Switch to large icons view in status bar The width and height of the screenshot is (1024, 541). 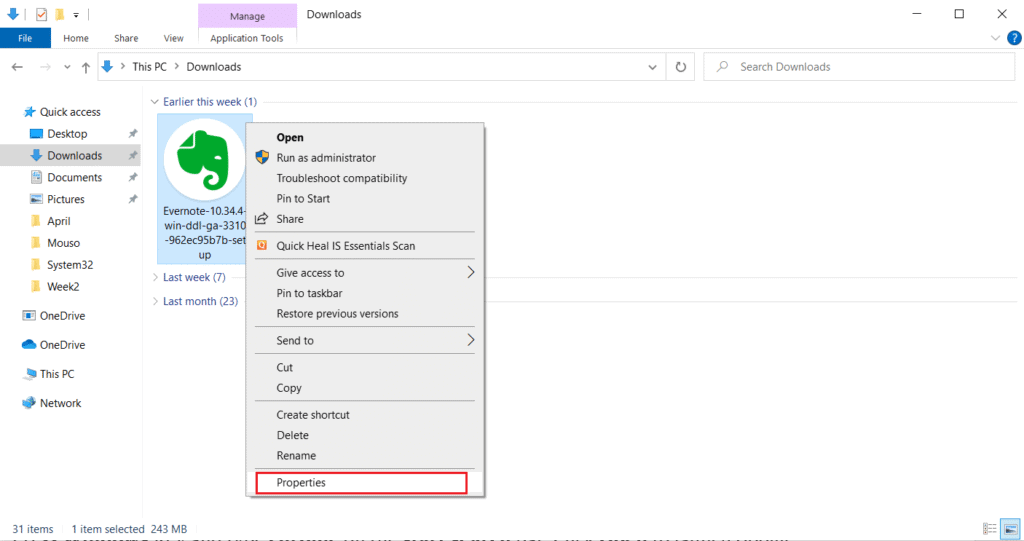(1009, 528)
